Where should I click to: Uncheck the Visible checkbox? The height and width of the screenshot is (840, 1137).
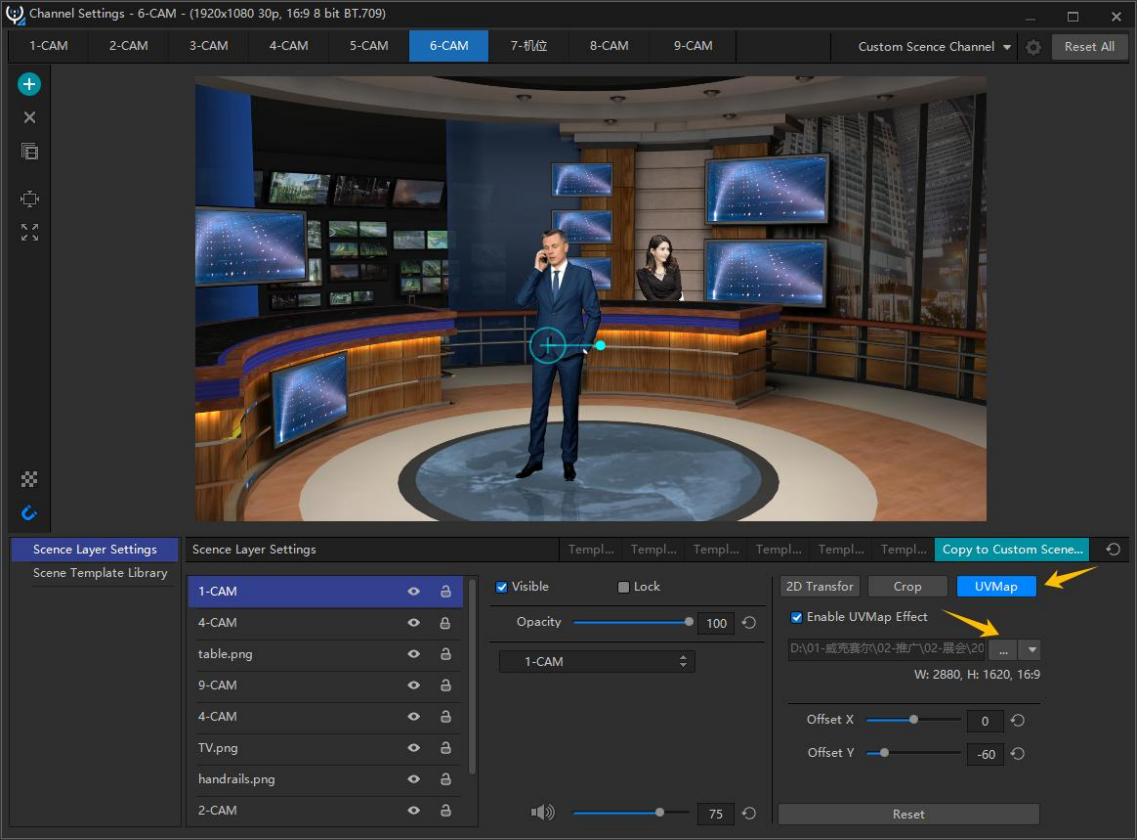coord(502,587)
